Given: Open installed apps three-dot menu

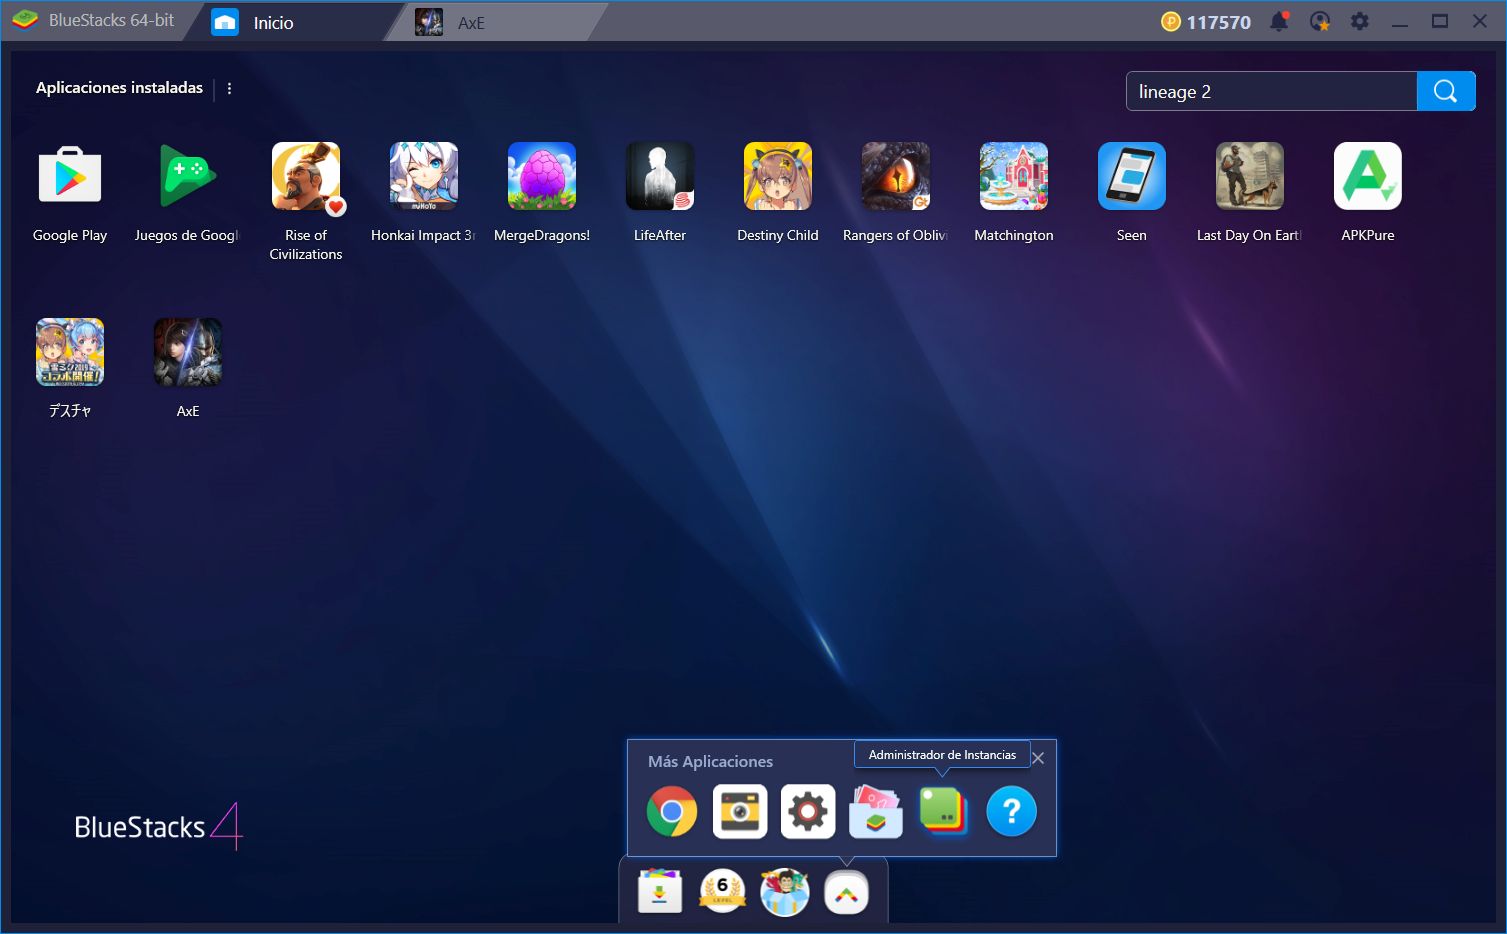Looking at the screenshot, I should [x=229, y=88].
